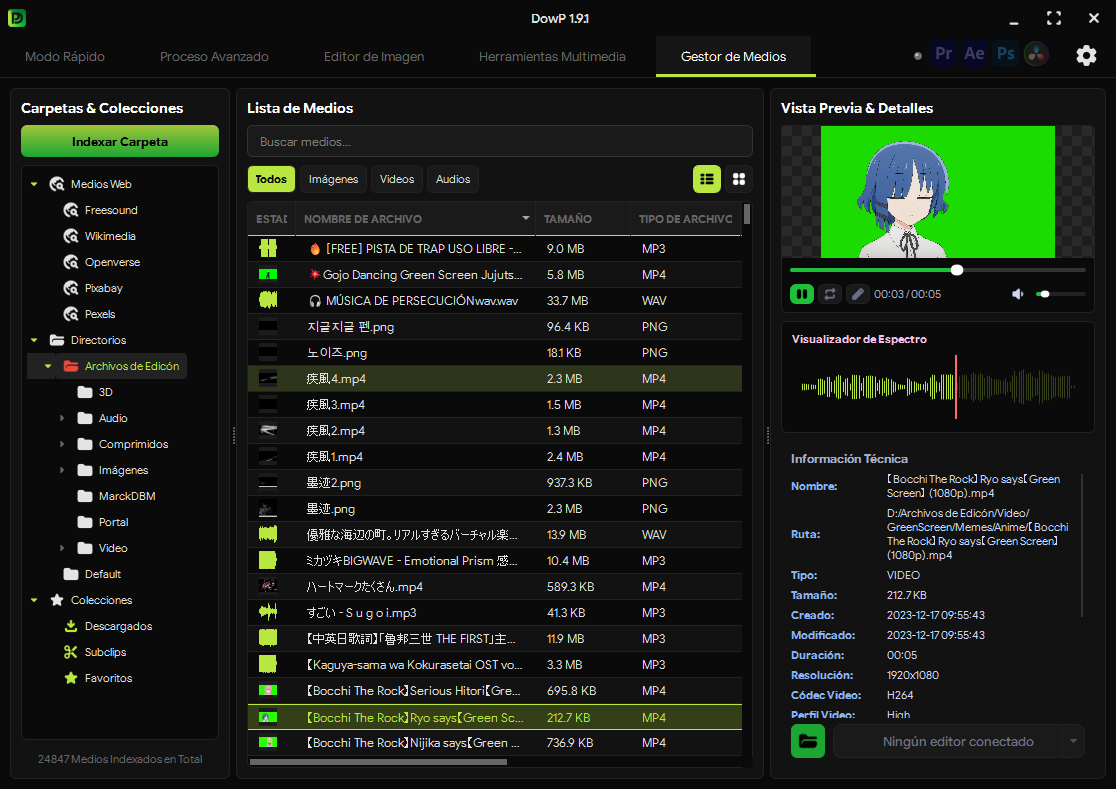Click the pencil edit icon in player
The width and height of the screenshot is (1116, 789).
pos(858,294)
